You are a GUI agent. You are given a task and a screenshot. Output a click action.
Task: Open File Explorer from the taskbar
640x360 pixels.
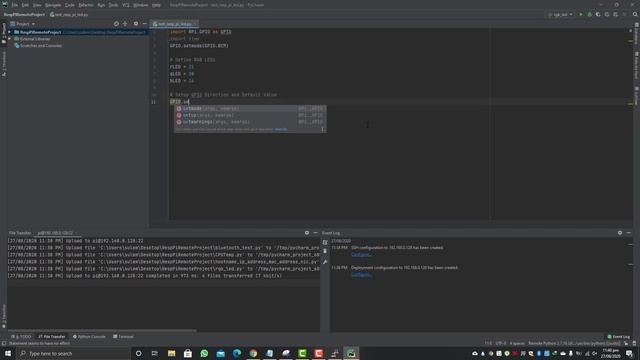coord(171,353)
